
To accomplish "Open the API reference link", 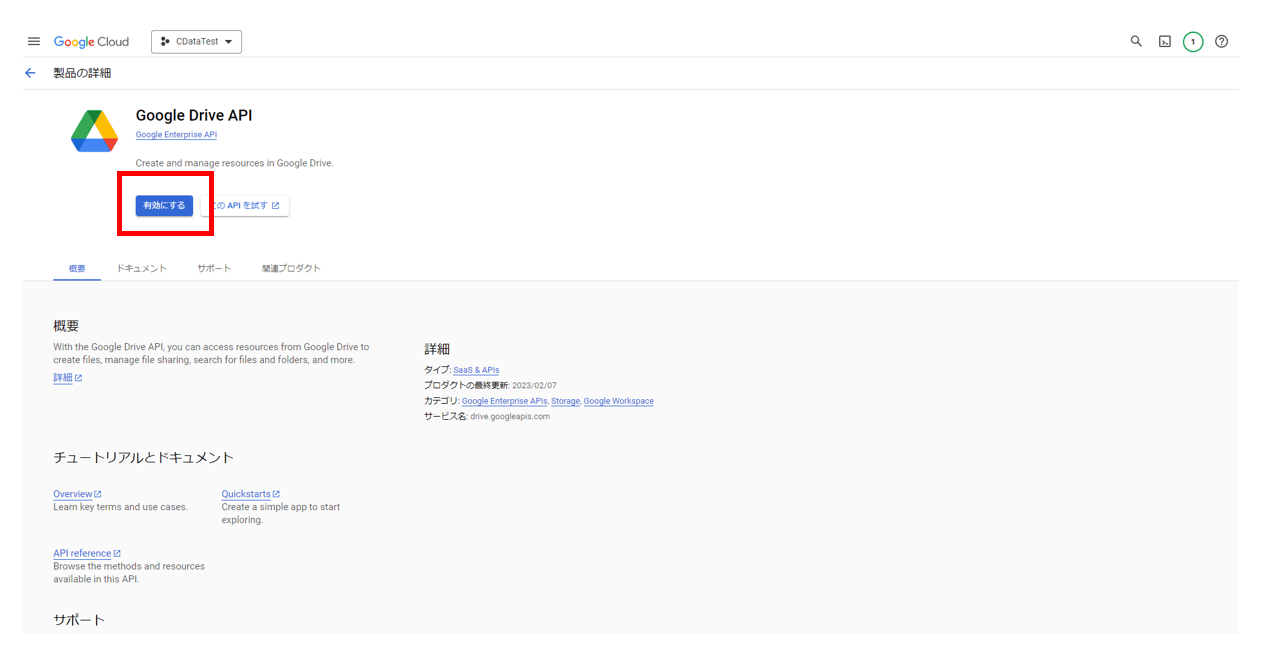I will (87, 553).
